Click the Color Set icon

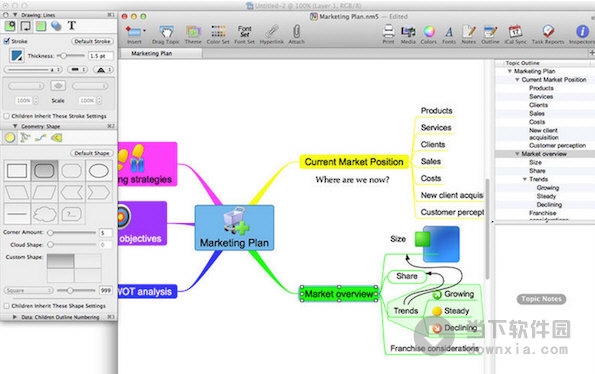218,31
